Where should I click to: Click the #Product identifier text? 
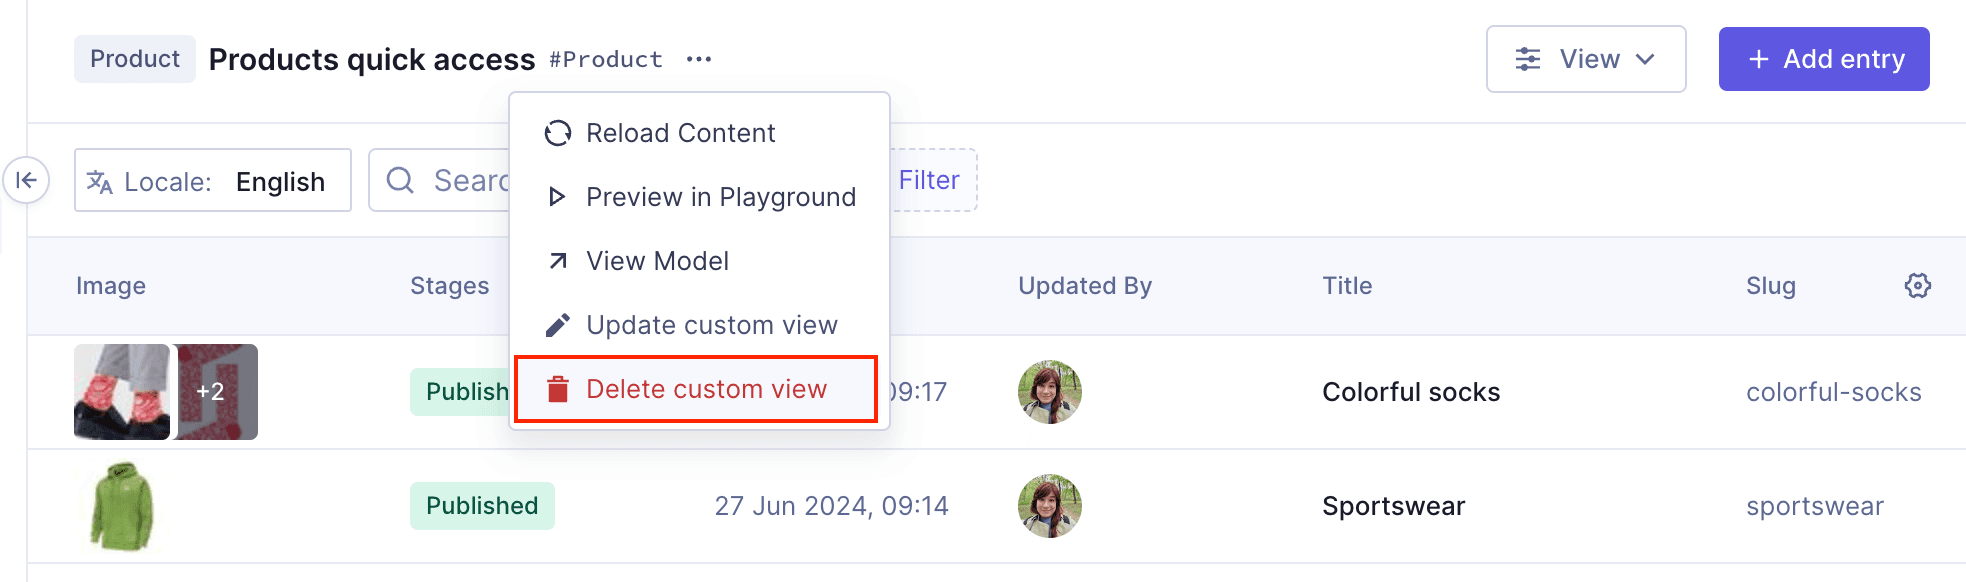(606, 60)
